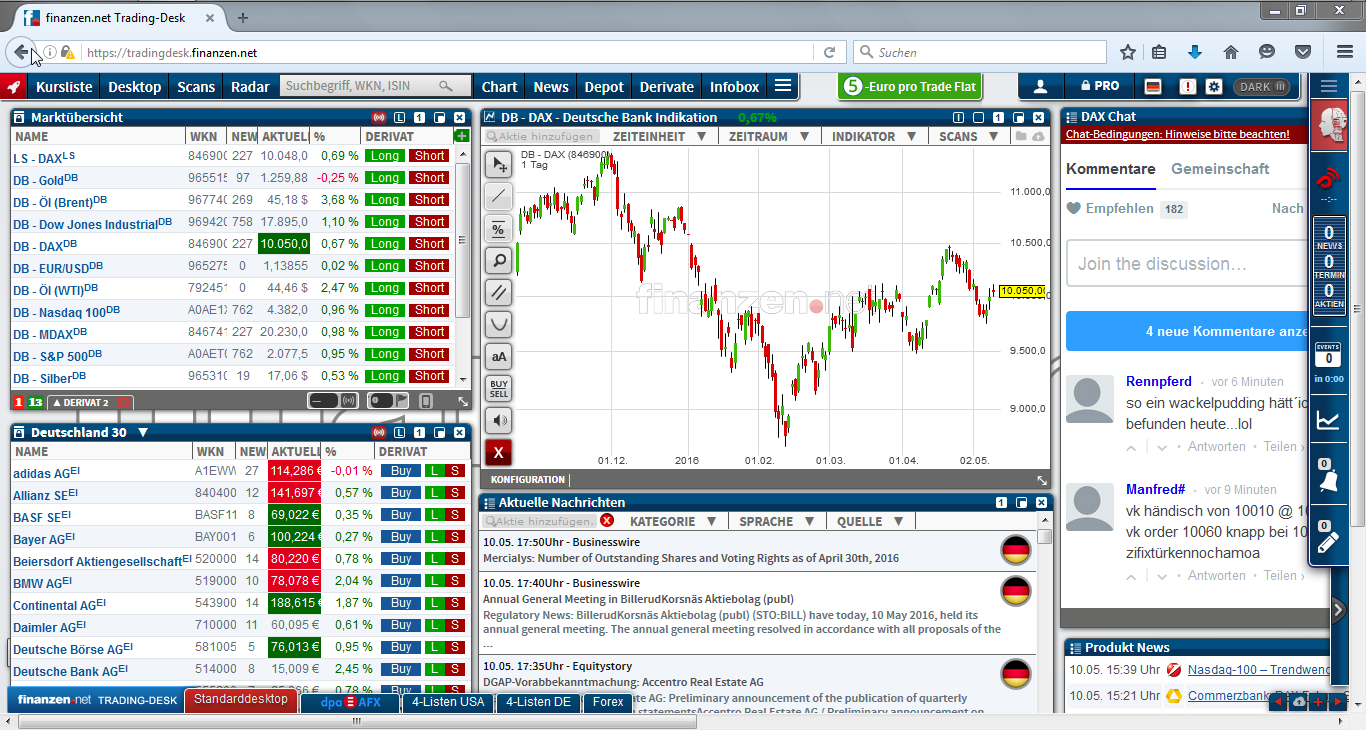
Task: Open the Scans menu in top navigation
Action: [x=196, y=87]
